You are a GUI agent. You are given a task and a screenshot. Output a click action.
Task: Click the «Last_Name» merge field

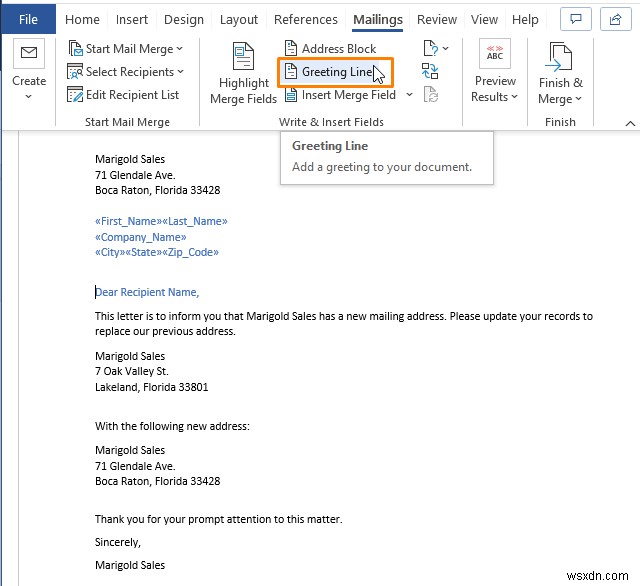195,221
